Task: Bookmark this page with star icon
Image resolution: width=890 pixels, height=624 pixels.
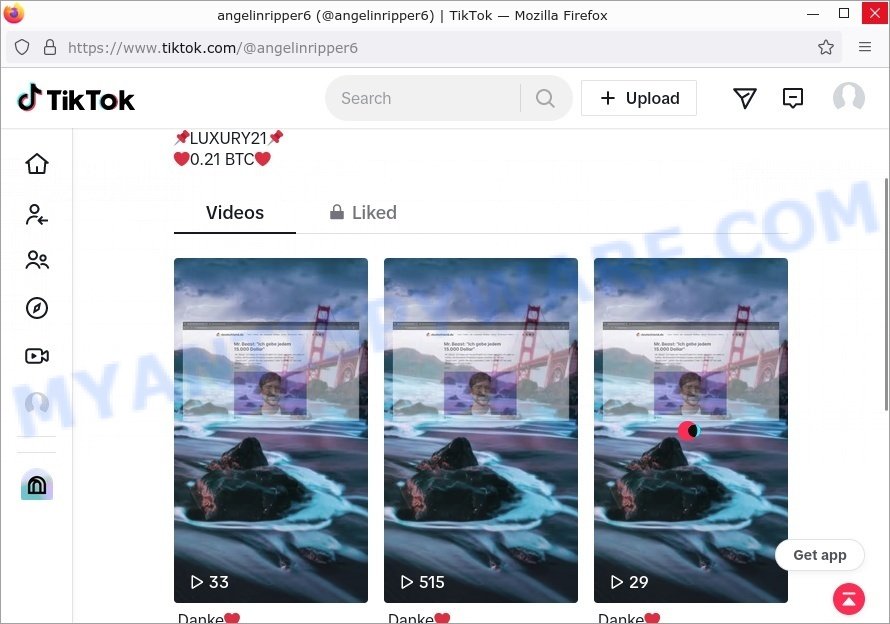Action: pos(826,47)
